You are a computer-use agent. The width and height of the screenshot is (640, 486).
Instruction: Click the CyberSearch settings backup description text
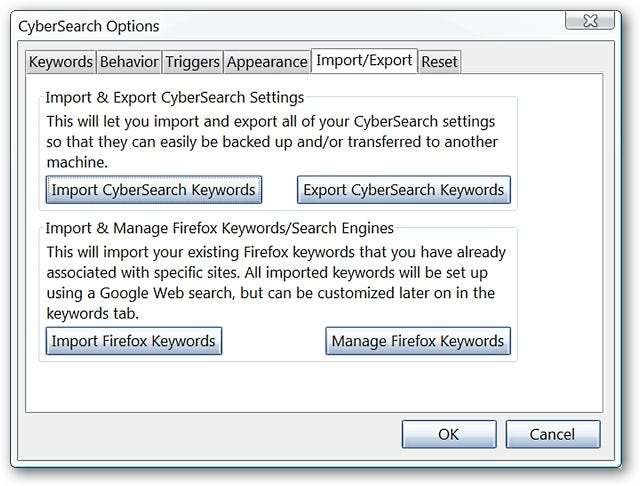[x=270, y=141]
